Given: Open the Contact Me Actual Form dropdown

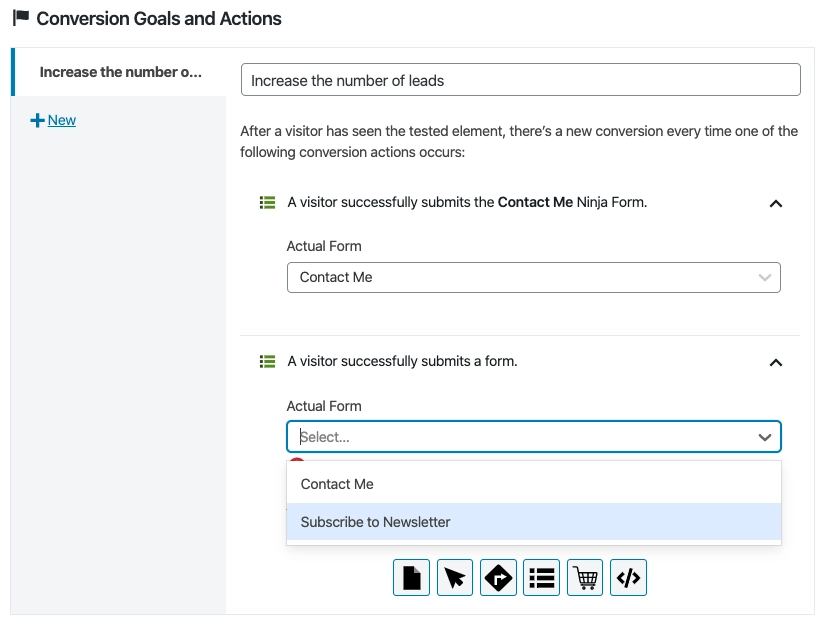Looking at the screenshot, I should click(x=534, y=277).
